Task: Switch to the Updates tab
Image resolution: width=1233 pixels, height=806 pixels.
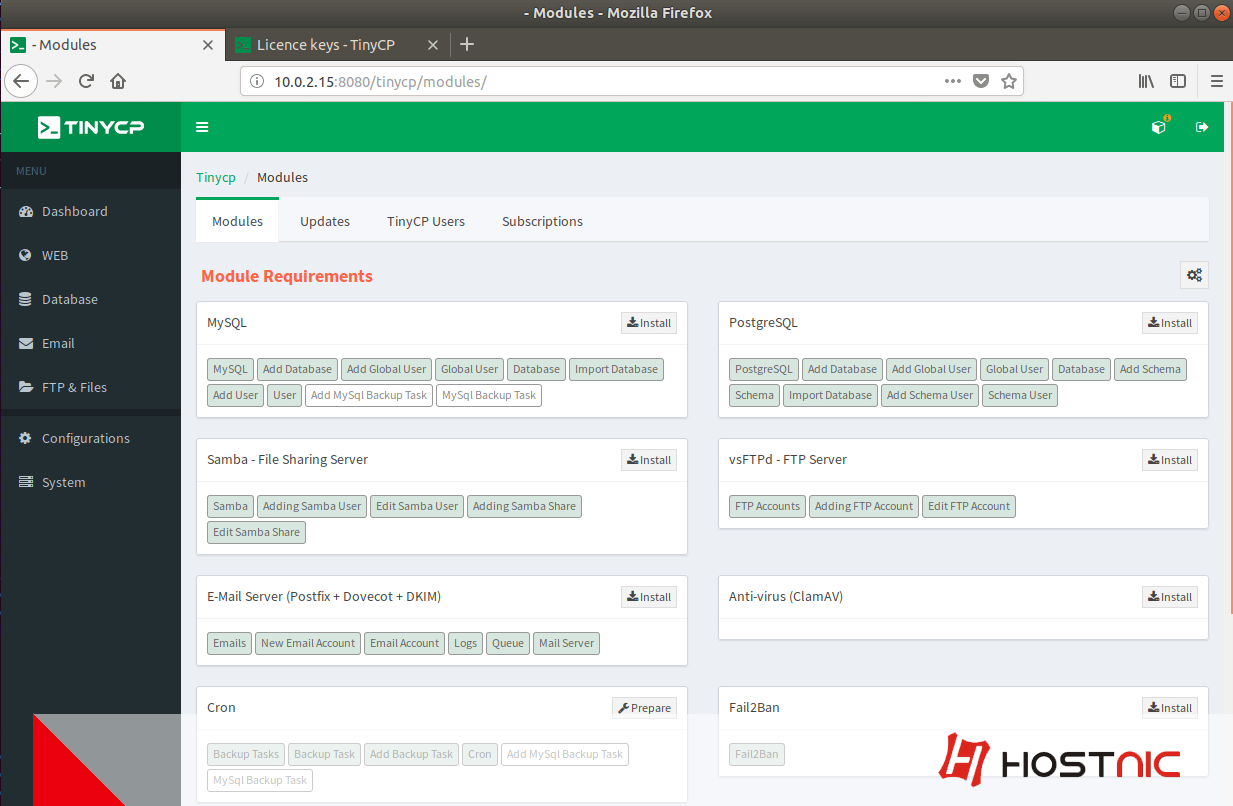Action: pos(324,221)
